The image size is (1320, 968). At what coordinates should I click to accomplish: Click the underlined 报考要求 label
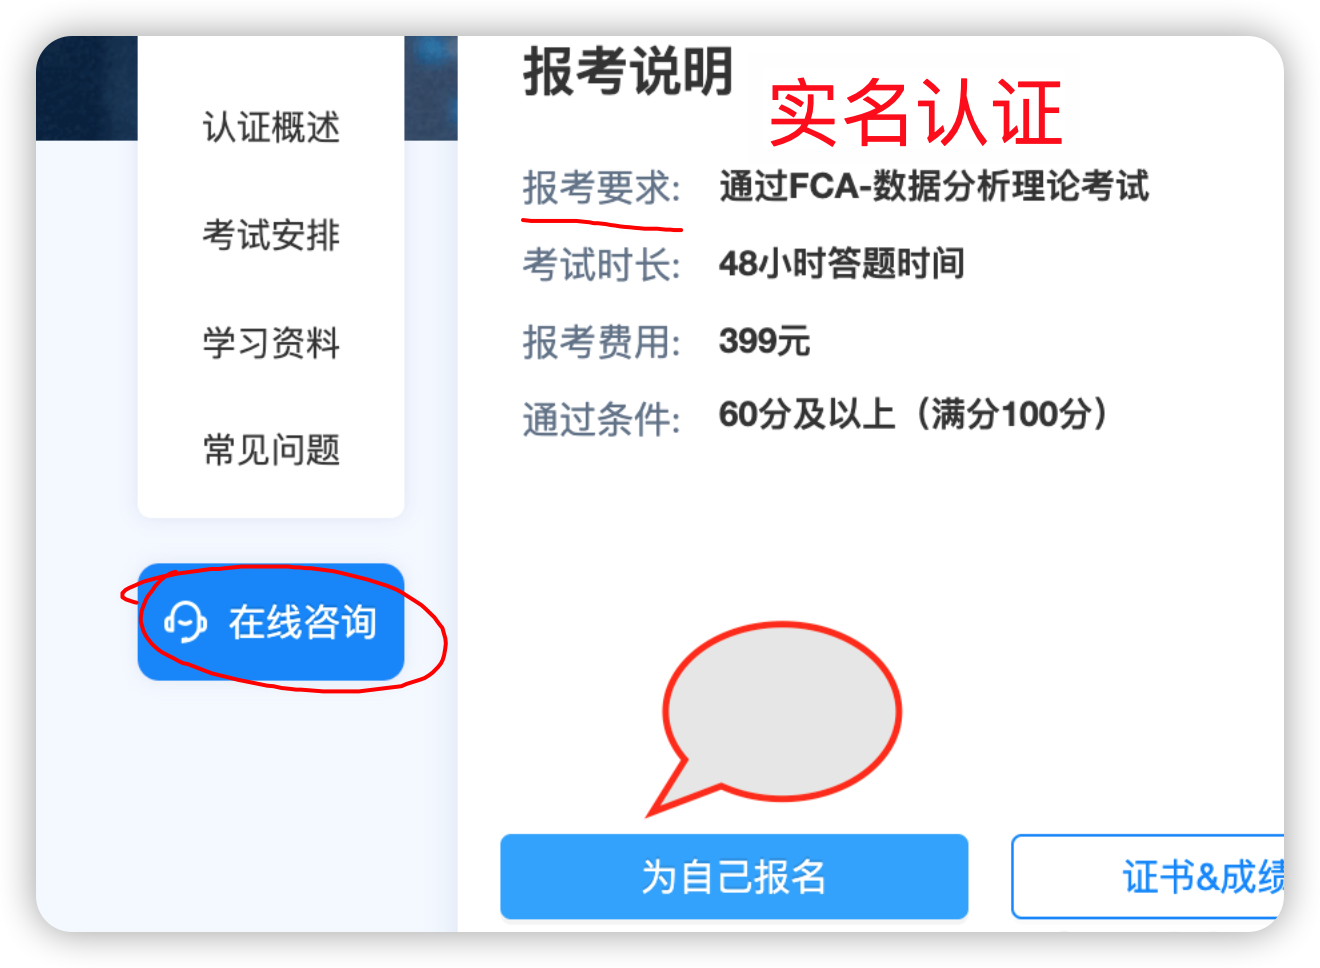click(x=601, y=188)
